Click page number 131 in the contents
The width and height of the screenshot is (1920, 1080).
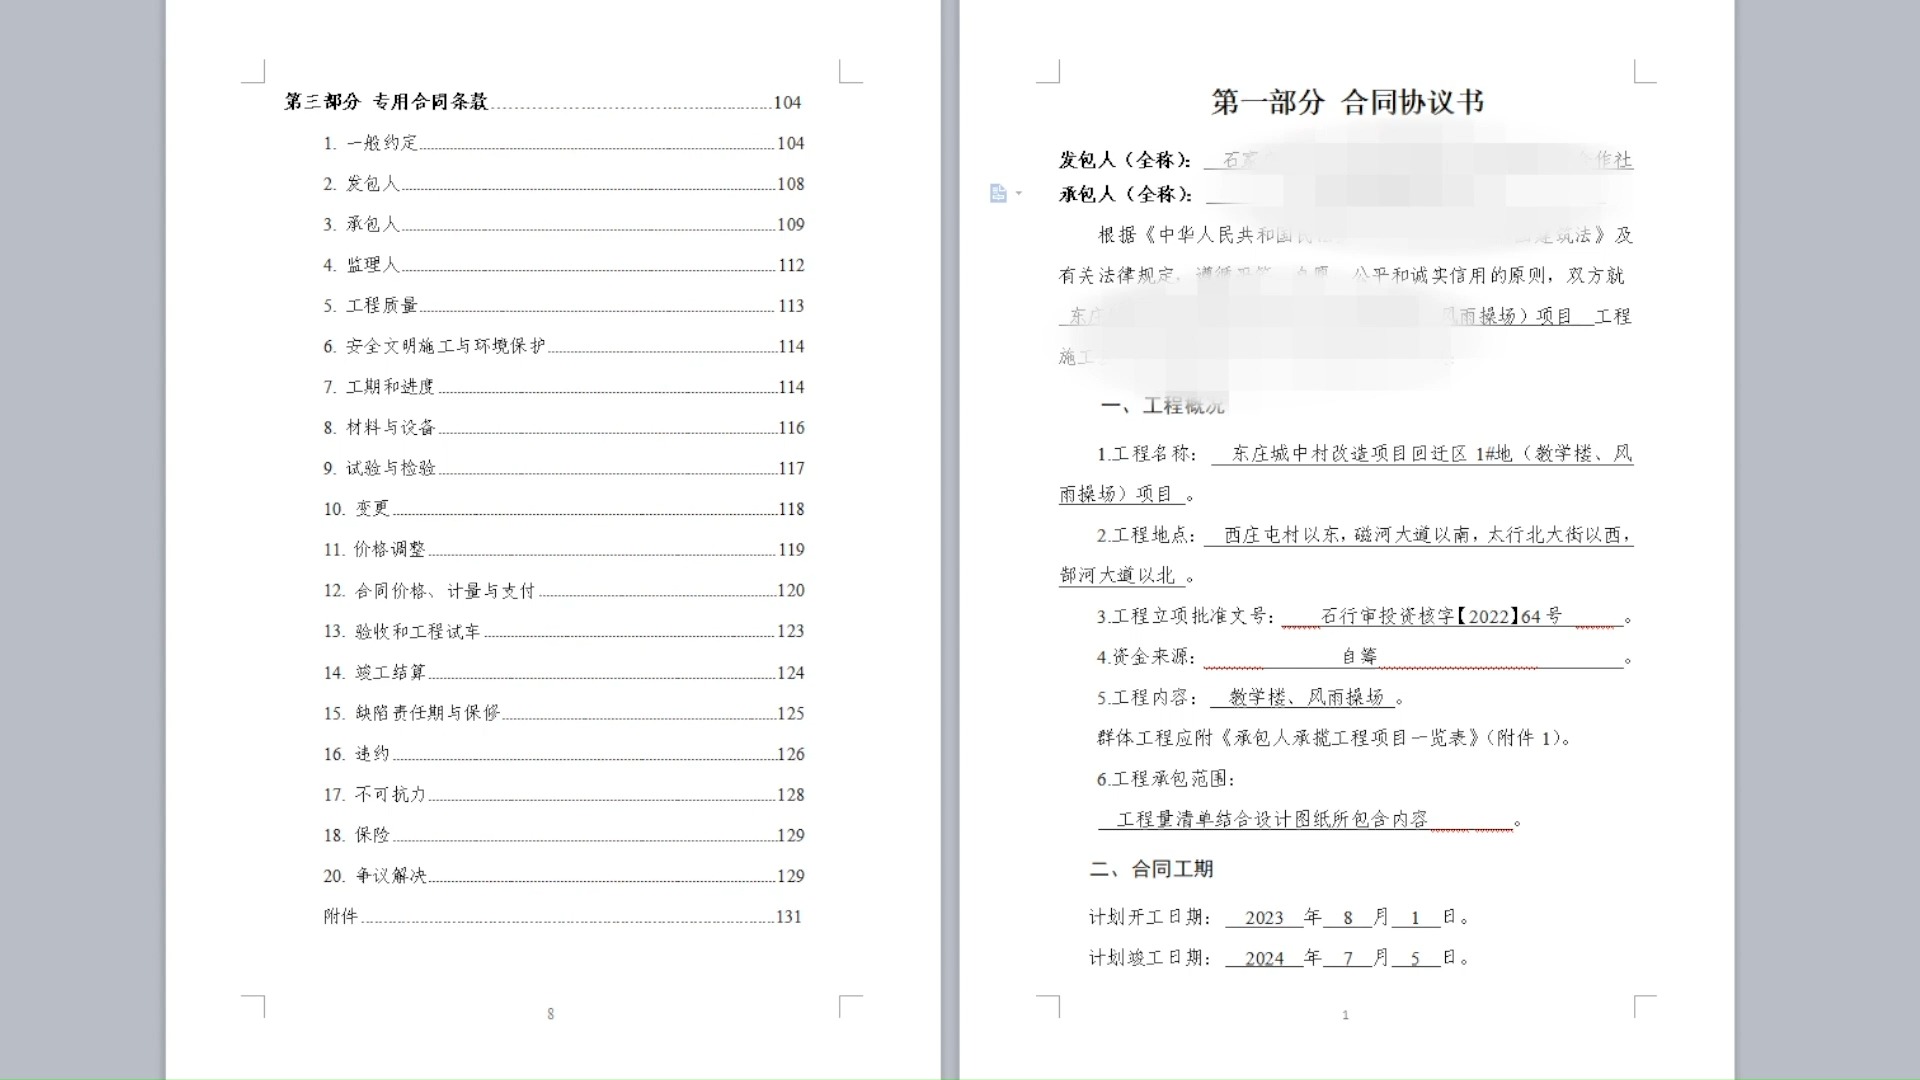click(789, 917)
